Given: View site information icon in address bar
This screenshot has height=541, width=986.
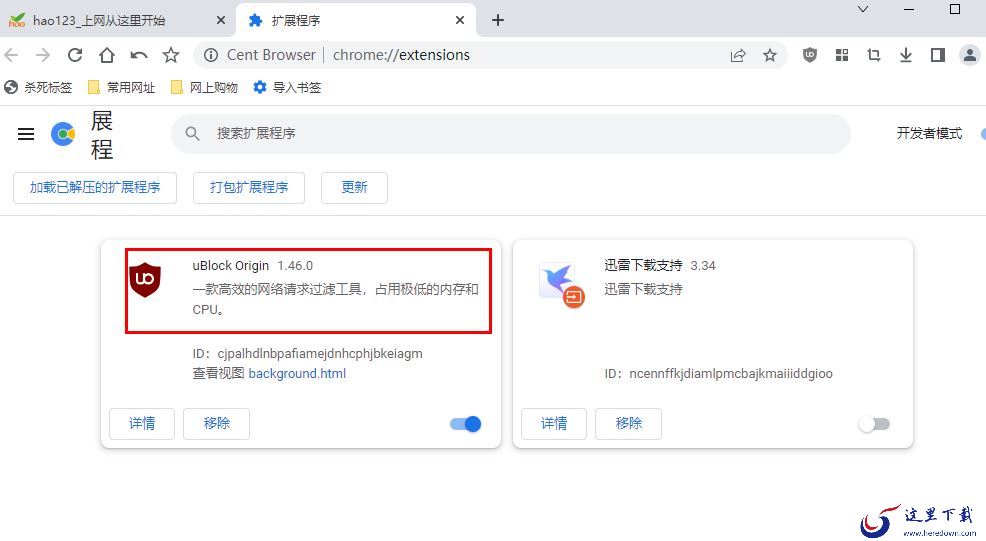Looking at the screenshot, I should coord(211,55).
